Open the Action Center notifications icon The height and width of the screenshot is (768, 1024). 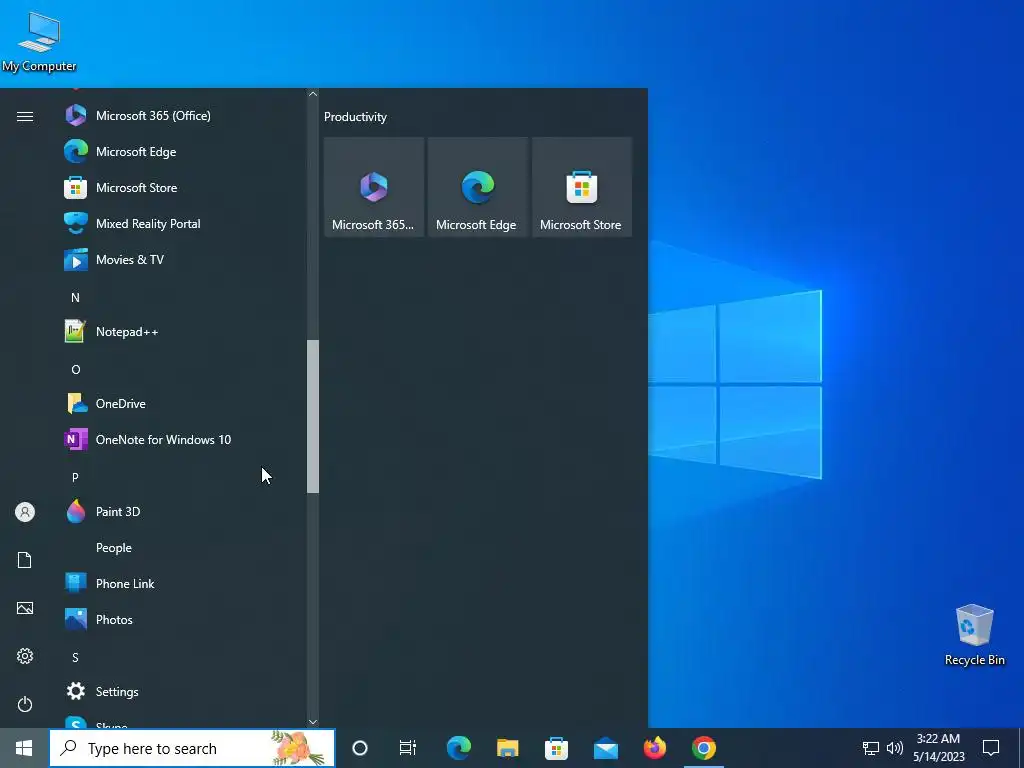tap(991, 748)
